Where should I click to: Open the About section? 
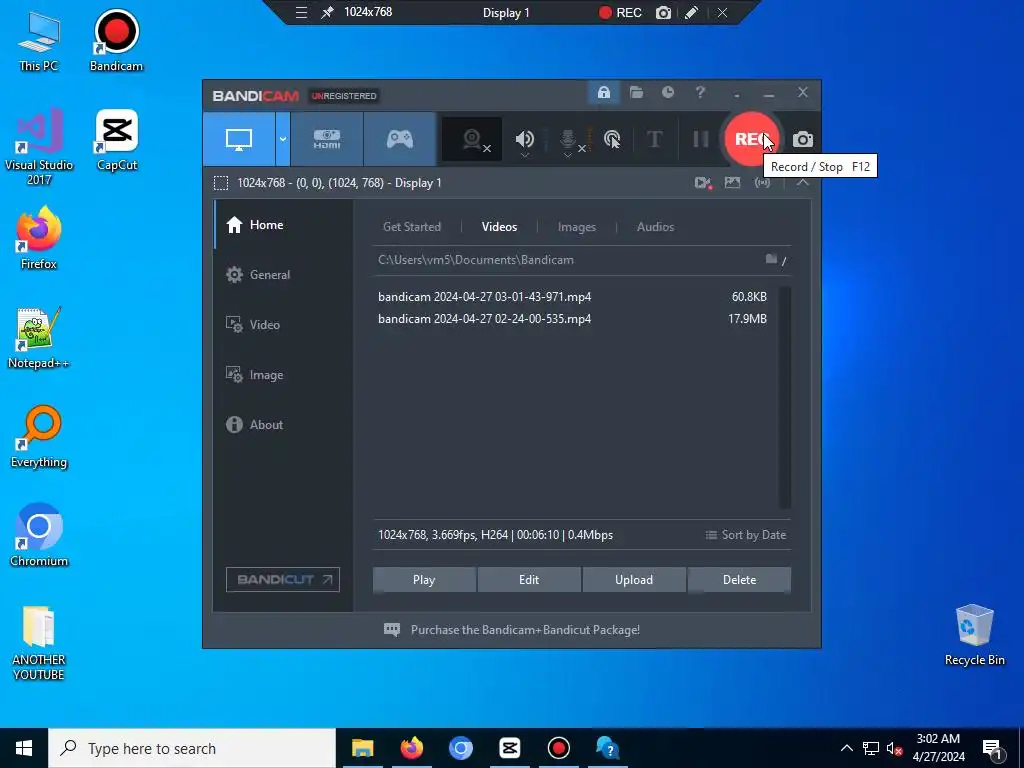point(283,424)
